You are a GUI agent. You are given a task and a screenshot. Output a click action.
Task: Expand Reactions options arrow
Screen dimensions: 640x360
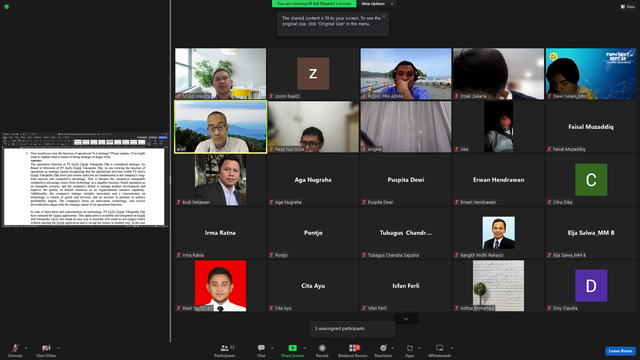393,348
